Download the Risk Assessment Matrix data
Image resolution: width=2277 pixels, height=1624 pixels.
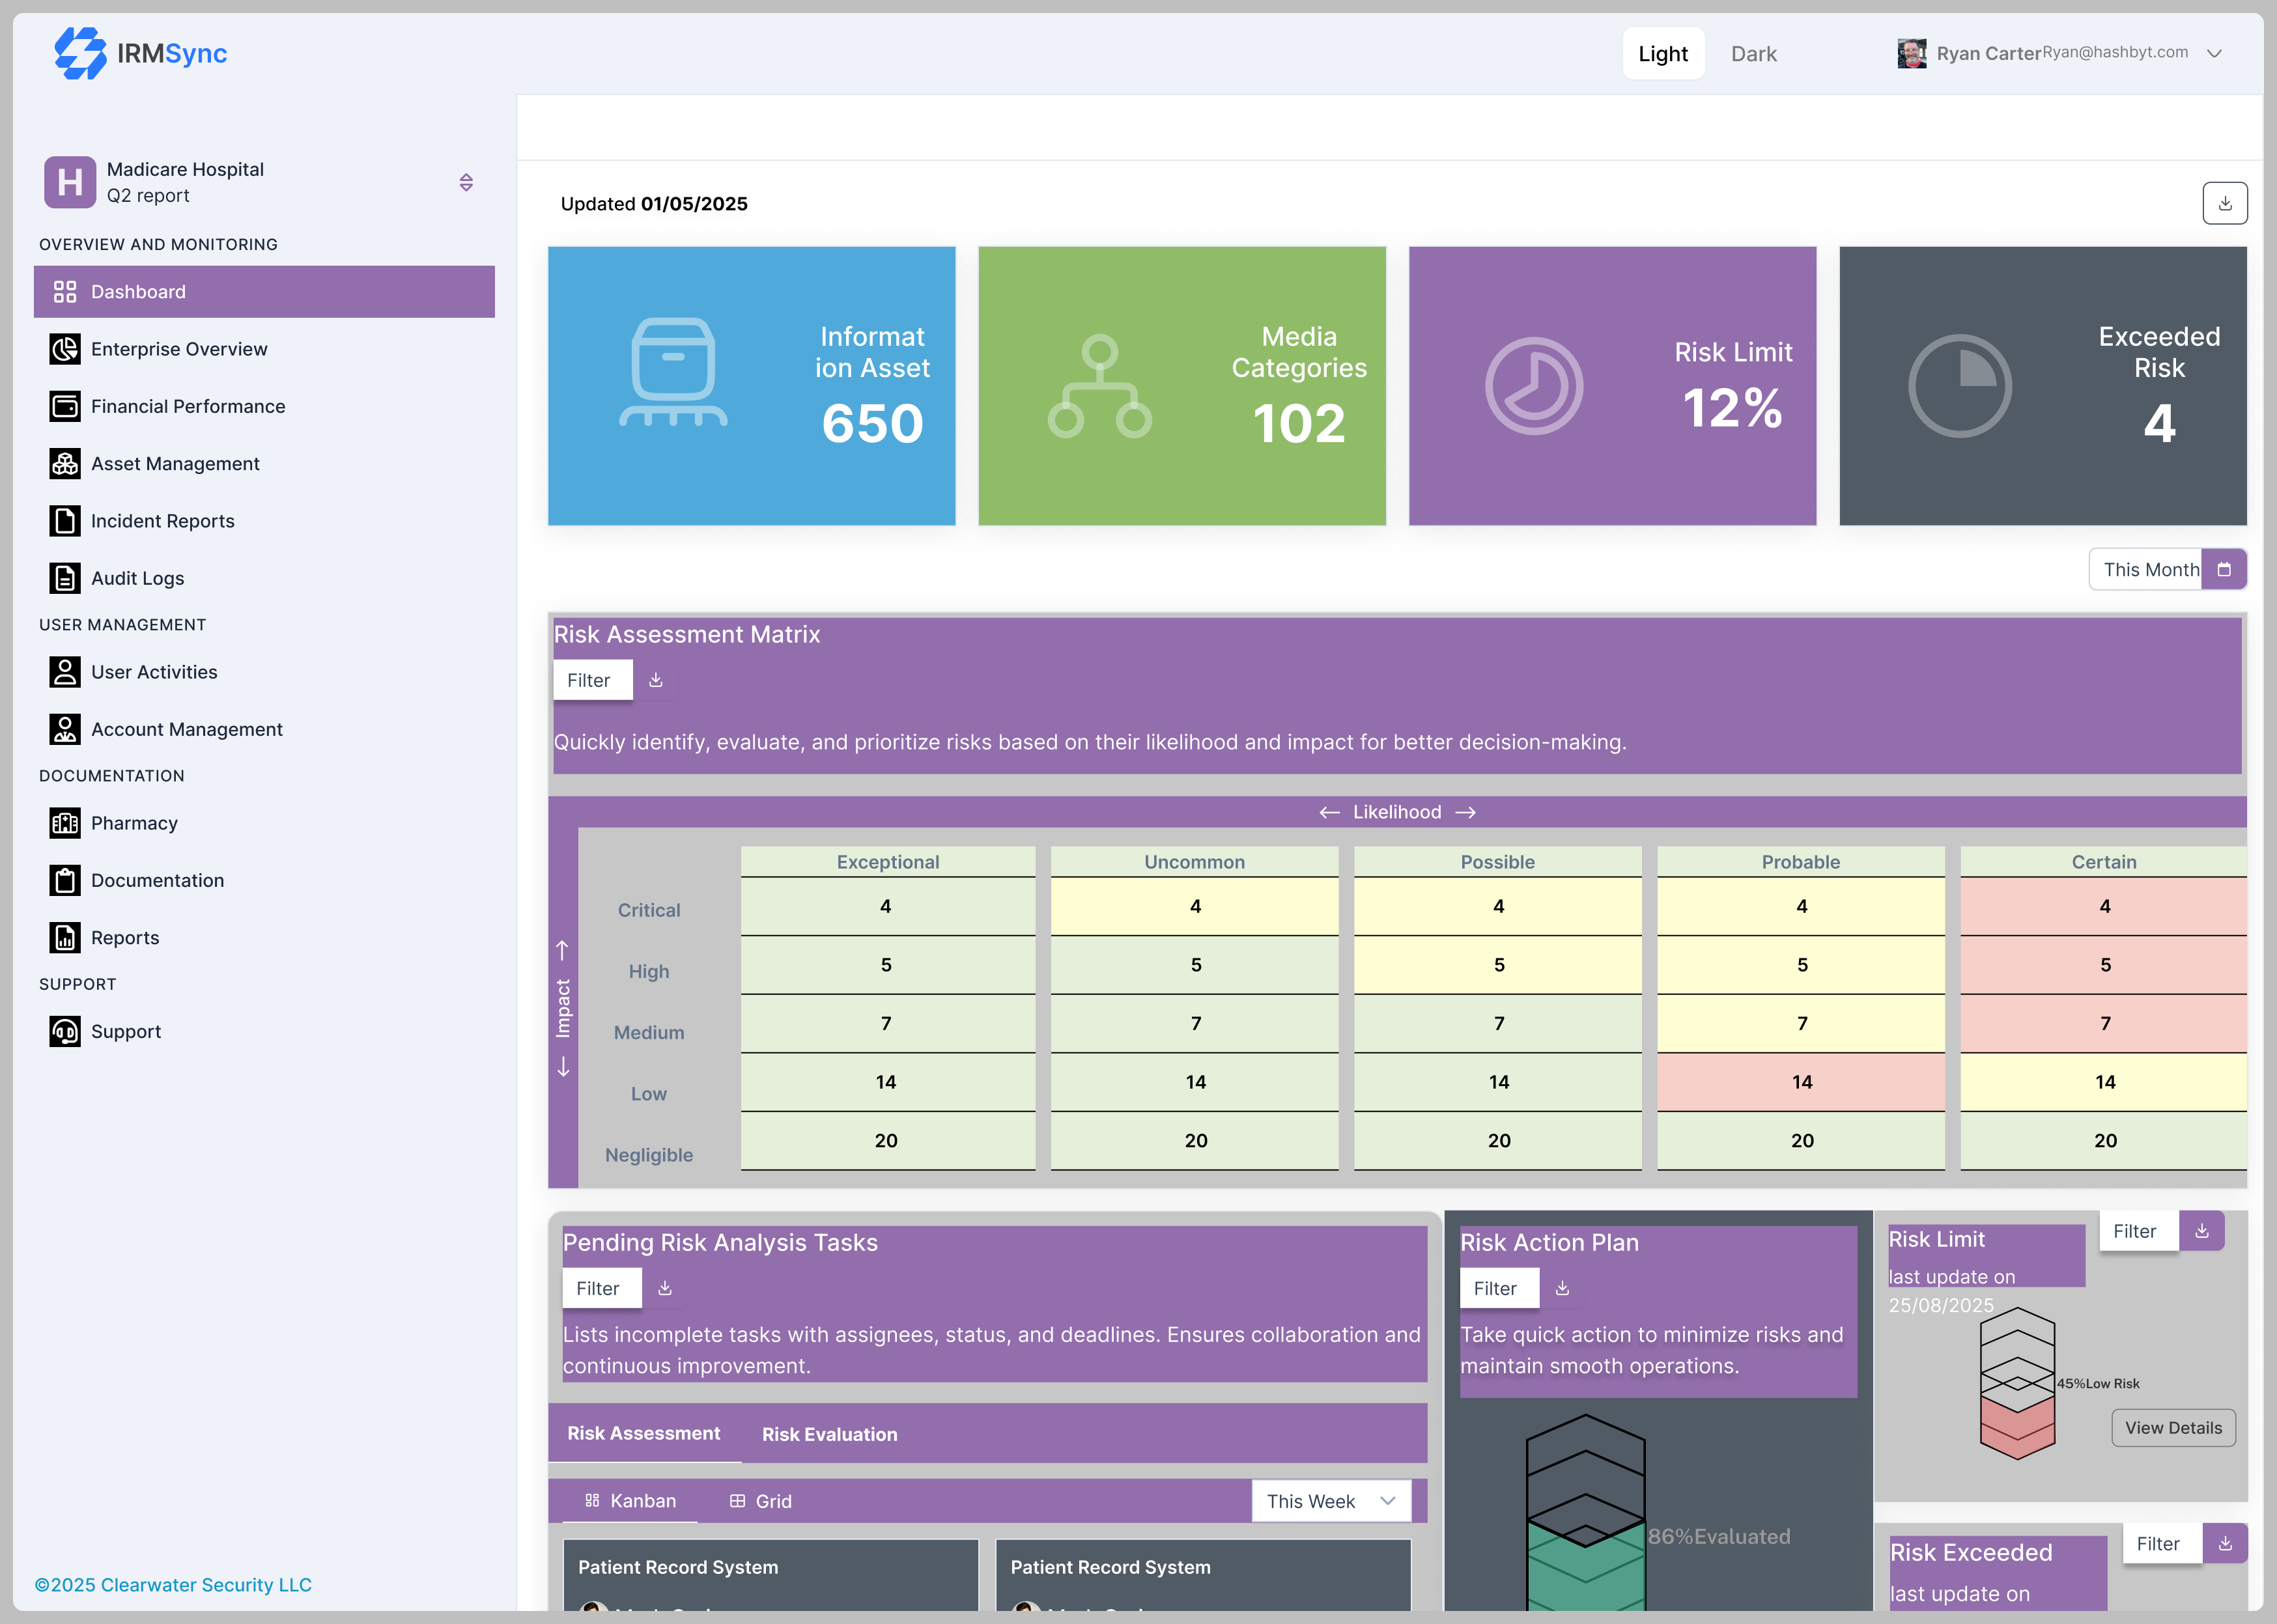coord(656,680)
